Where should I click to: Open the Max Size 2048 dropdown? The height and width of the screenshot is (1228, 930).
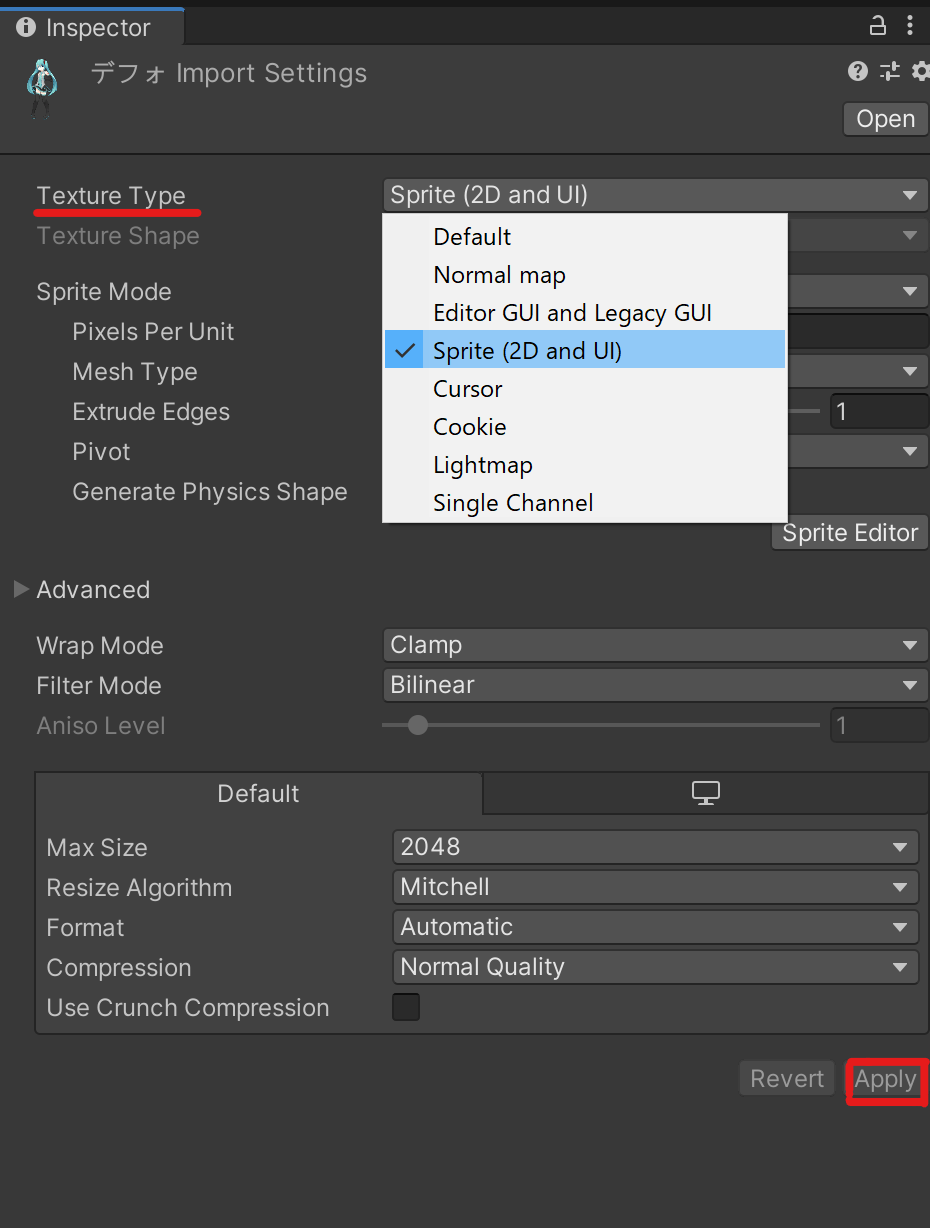tap(655, 847)
